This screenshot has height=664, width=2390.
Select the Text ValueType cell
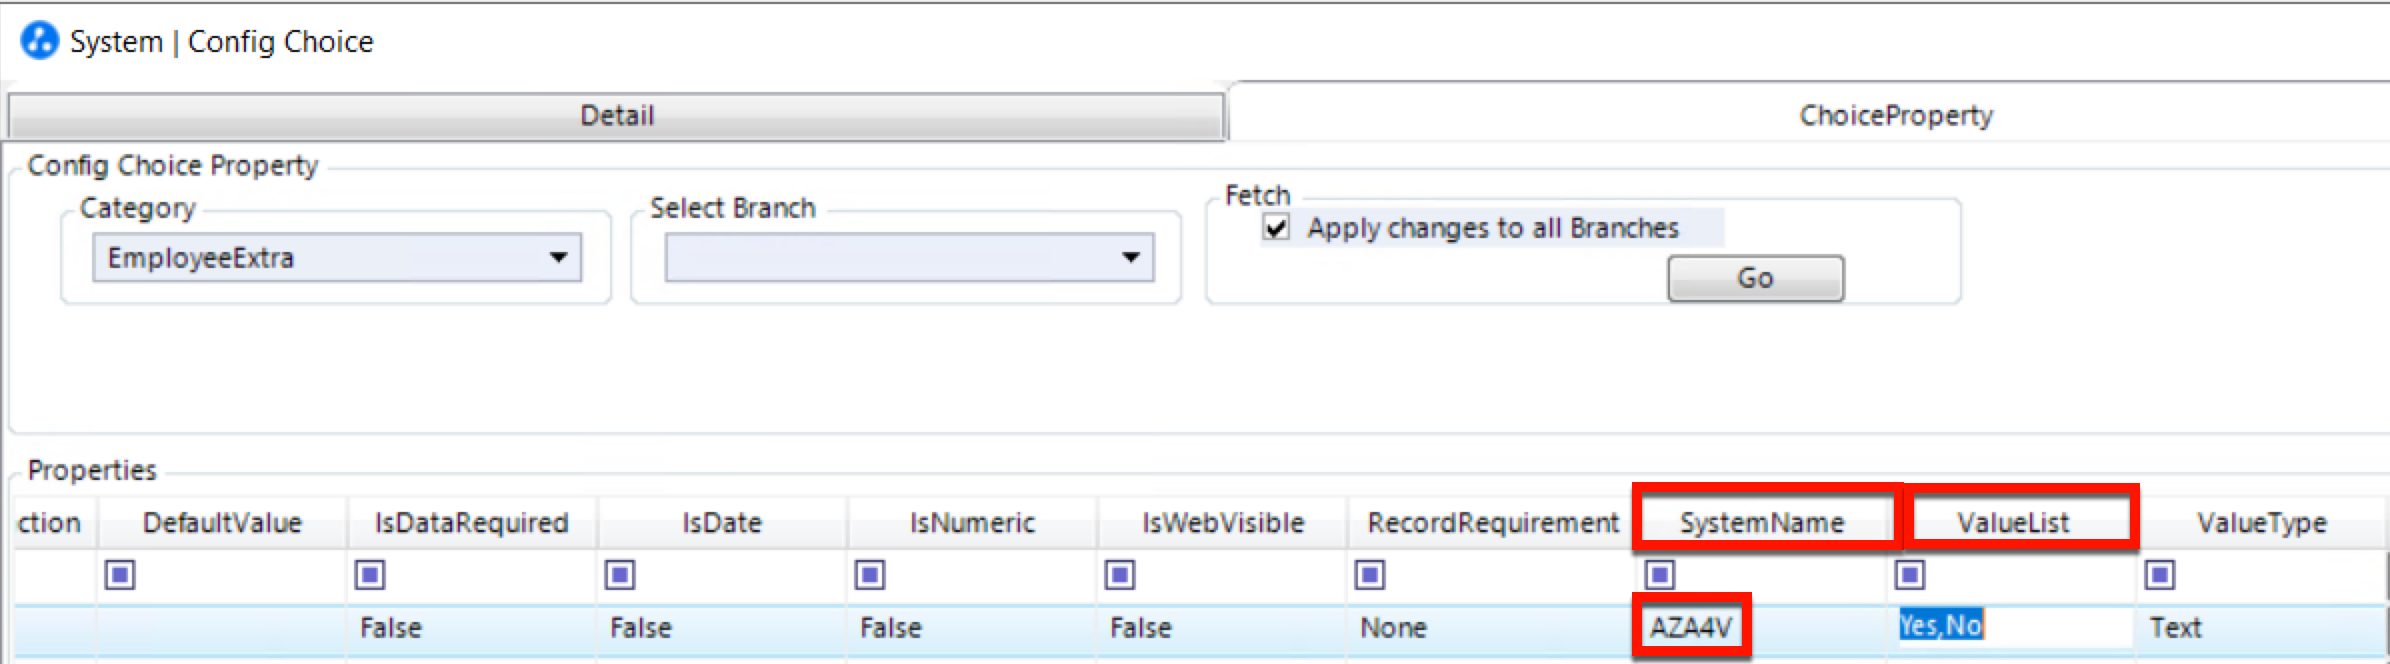pos(2262,628)
